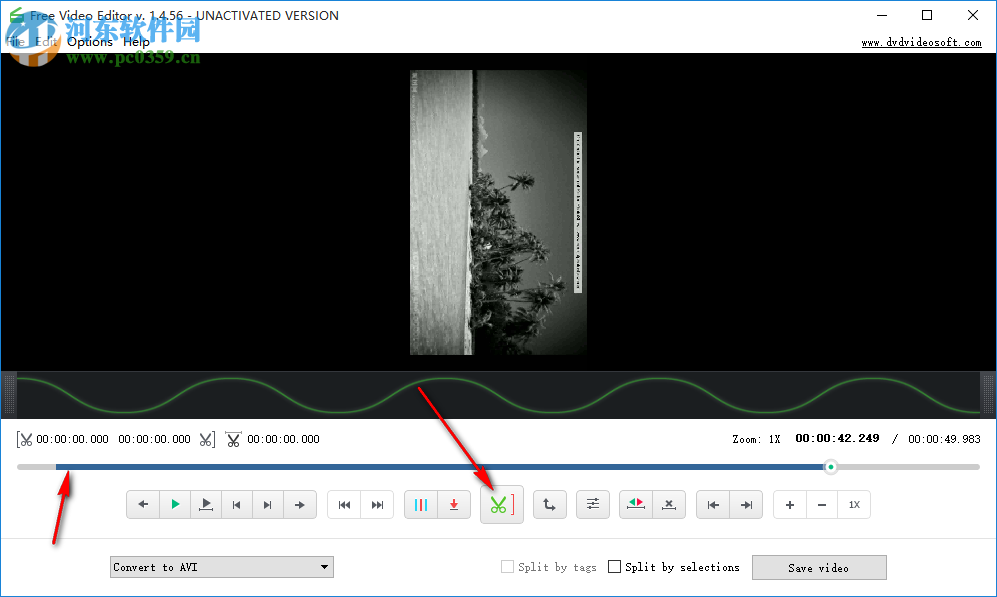
Task: Click the Play playback button
Action: click(175, 504)
